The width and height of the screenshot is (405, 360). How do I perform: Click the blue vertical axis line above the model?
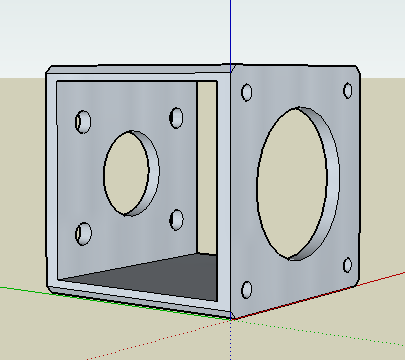[230, 32]
